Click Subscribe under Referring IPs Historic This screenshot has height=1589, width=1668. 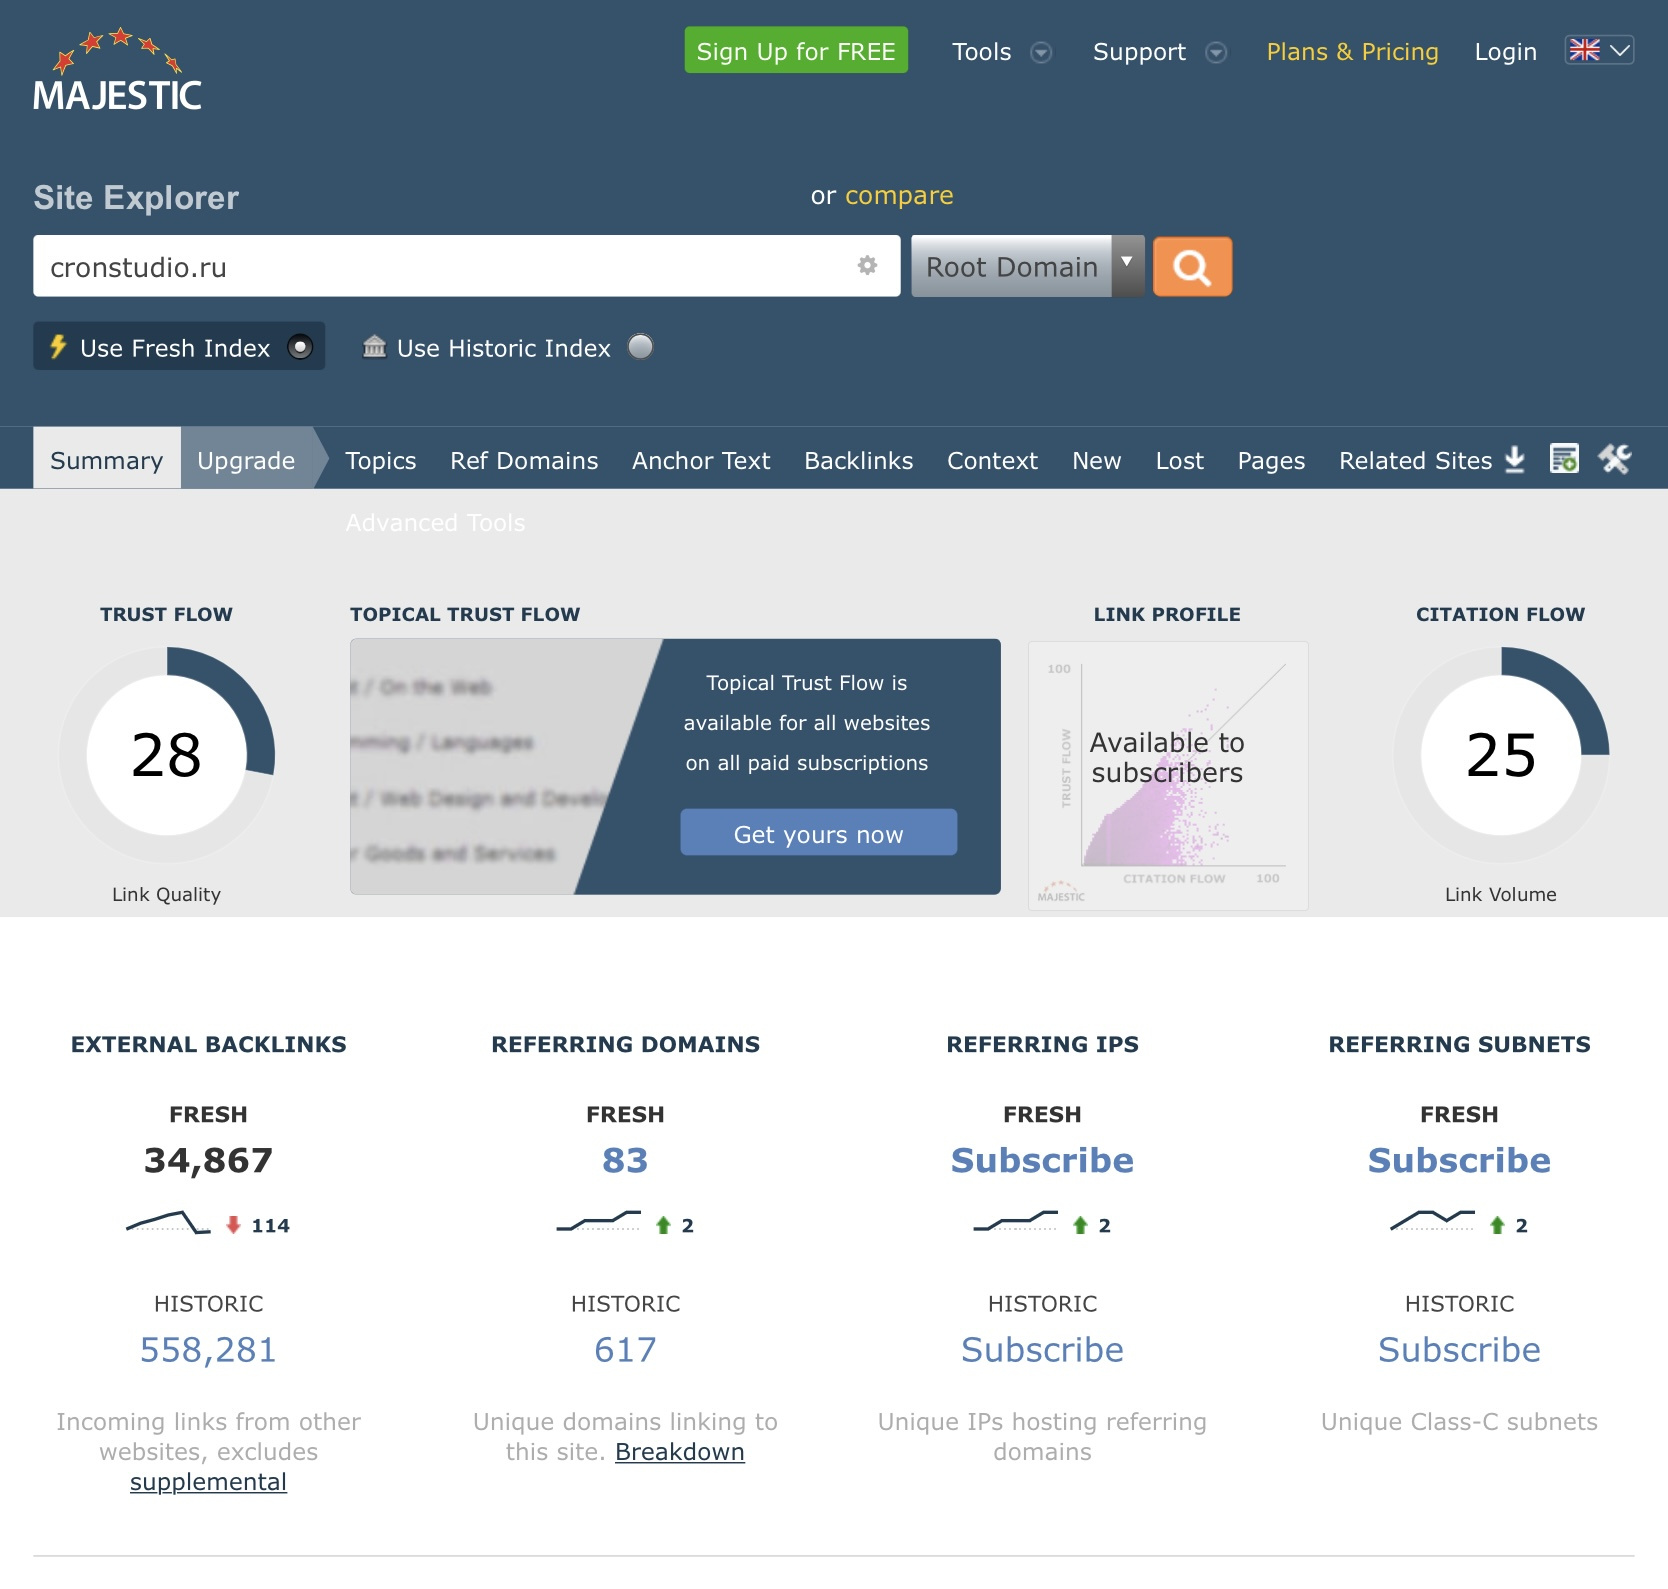(1042, 1349)
